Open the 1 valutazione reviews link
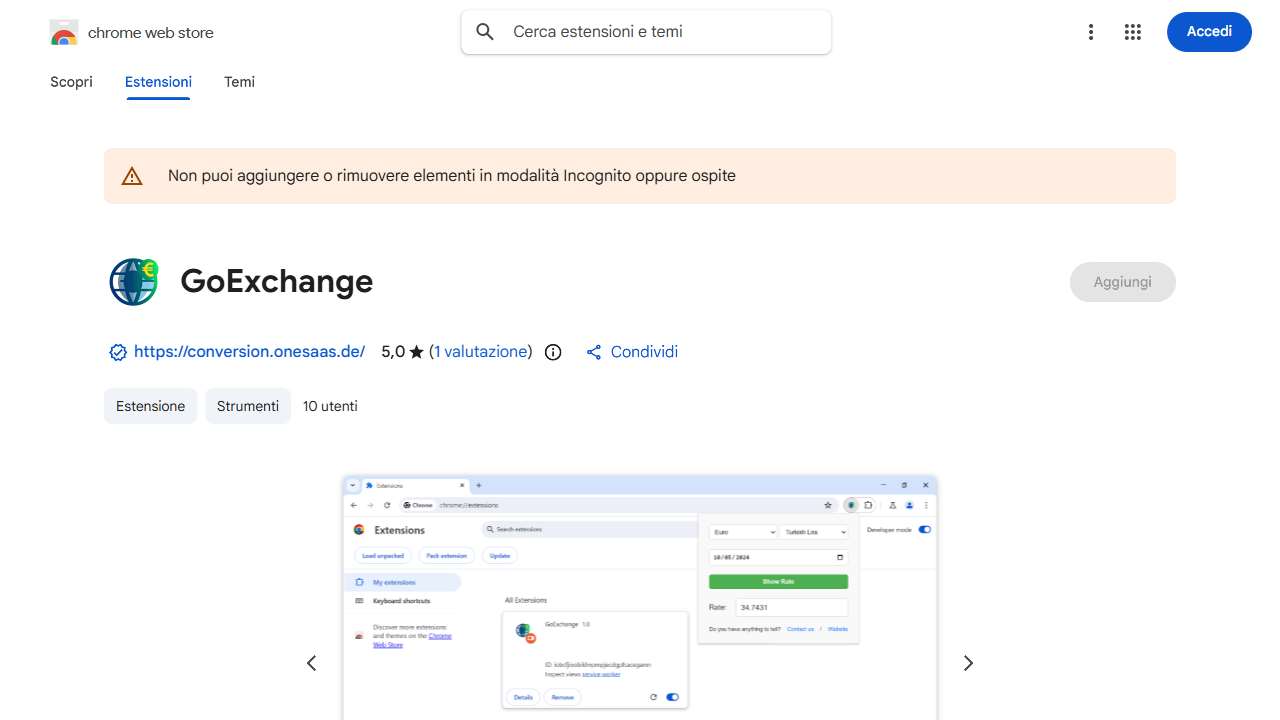Screen dimensions: 1280x720 pyautogui.click(x=481, y=352)
